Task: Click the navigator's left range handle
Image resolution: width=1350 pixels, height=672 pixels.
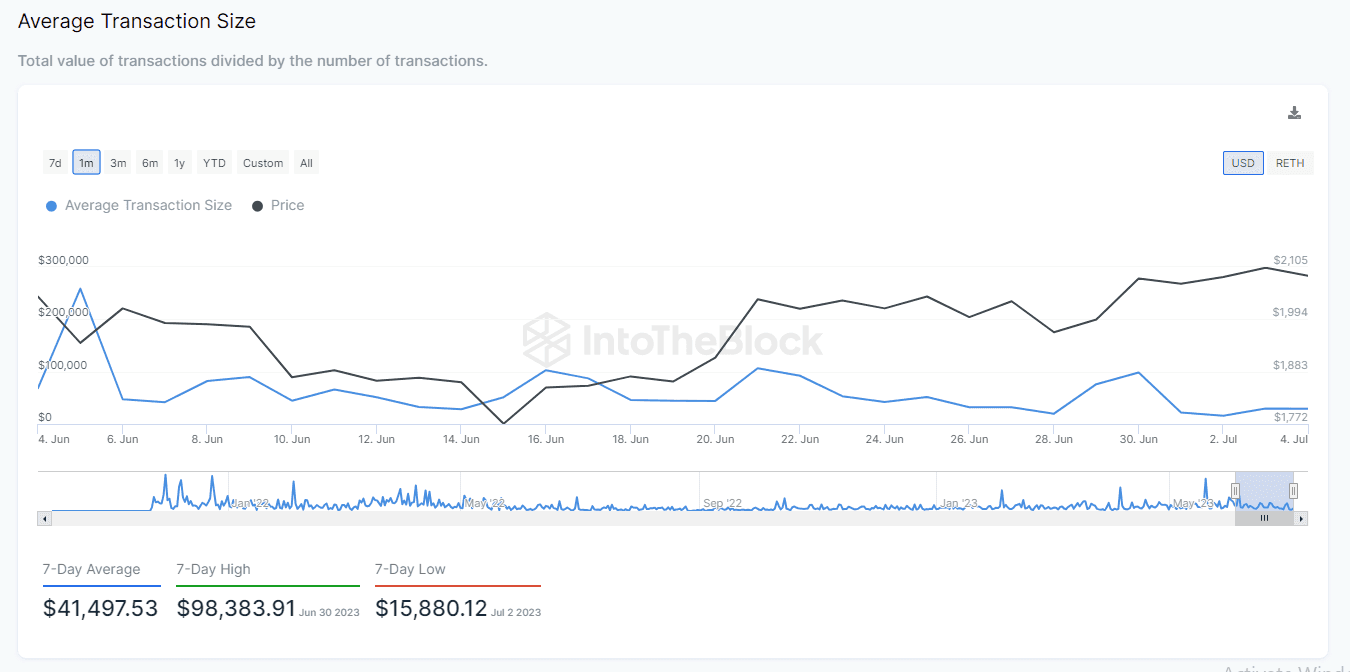Action: 1235,490
